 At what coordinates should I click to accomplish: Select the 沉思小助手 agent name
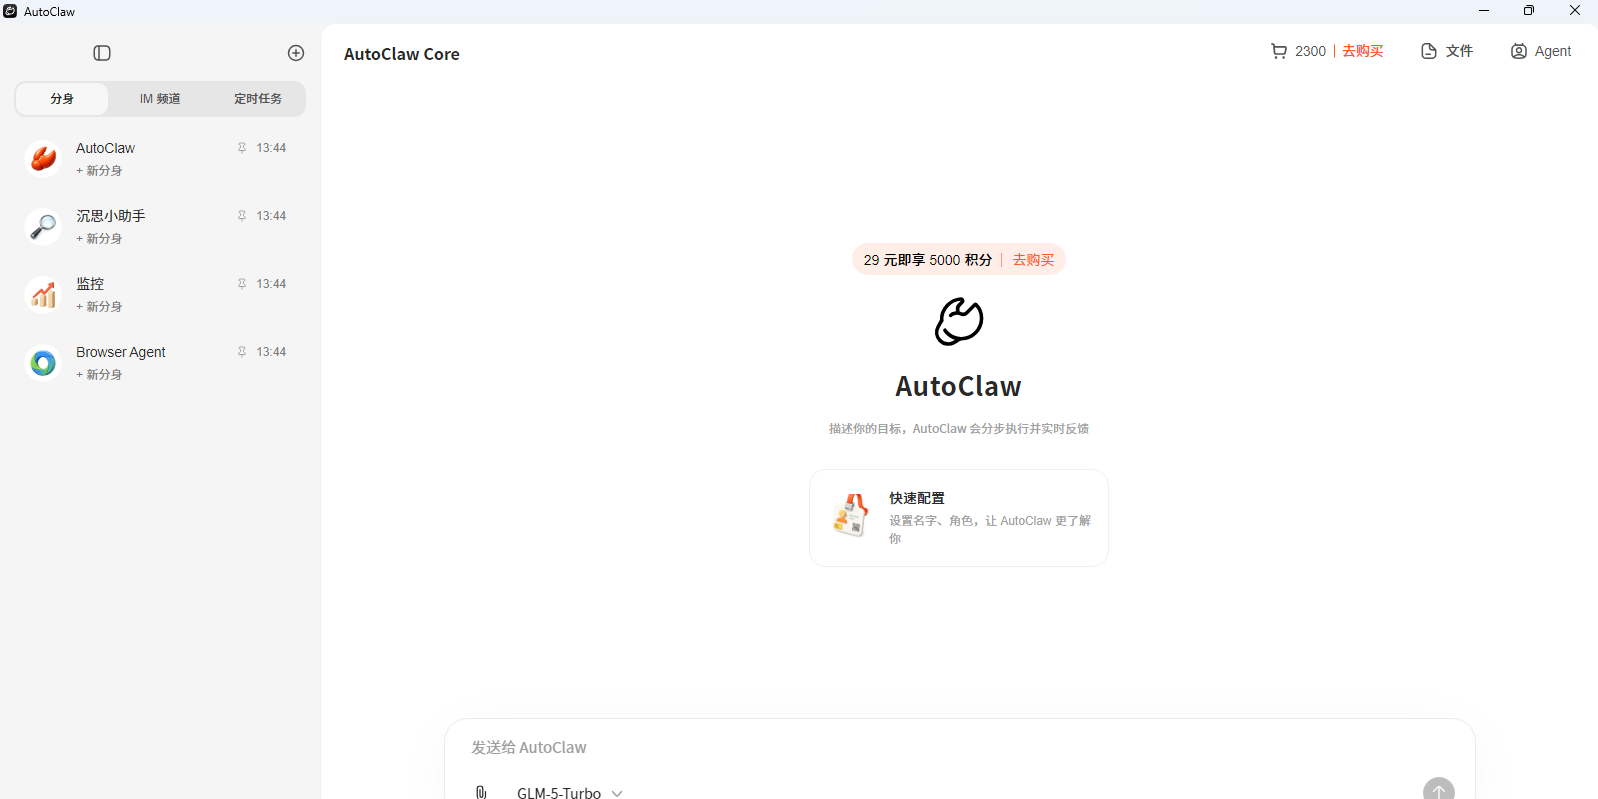pyautogui.click(x=111, y=216)
